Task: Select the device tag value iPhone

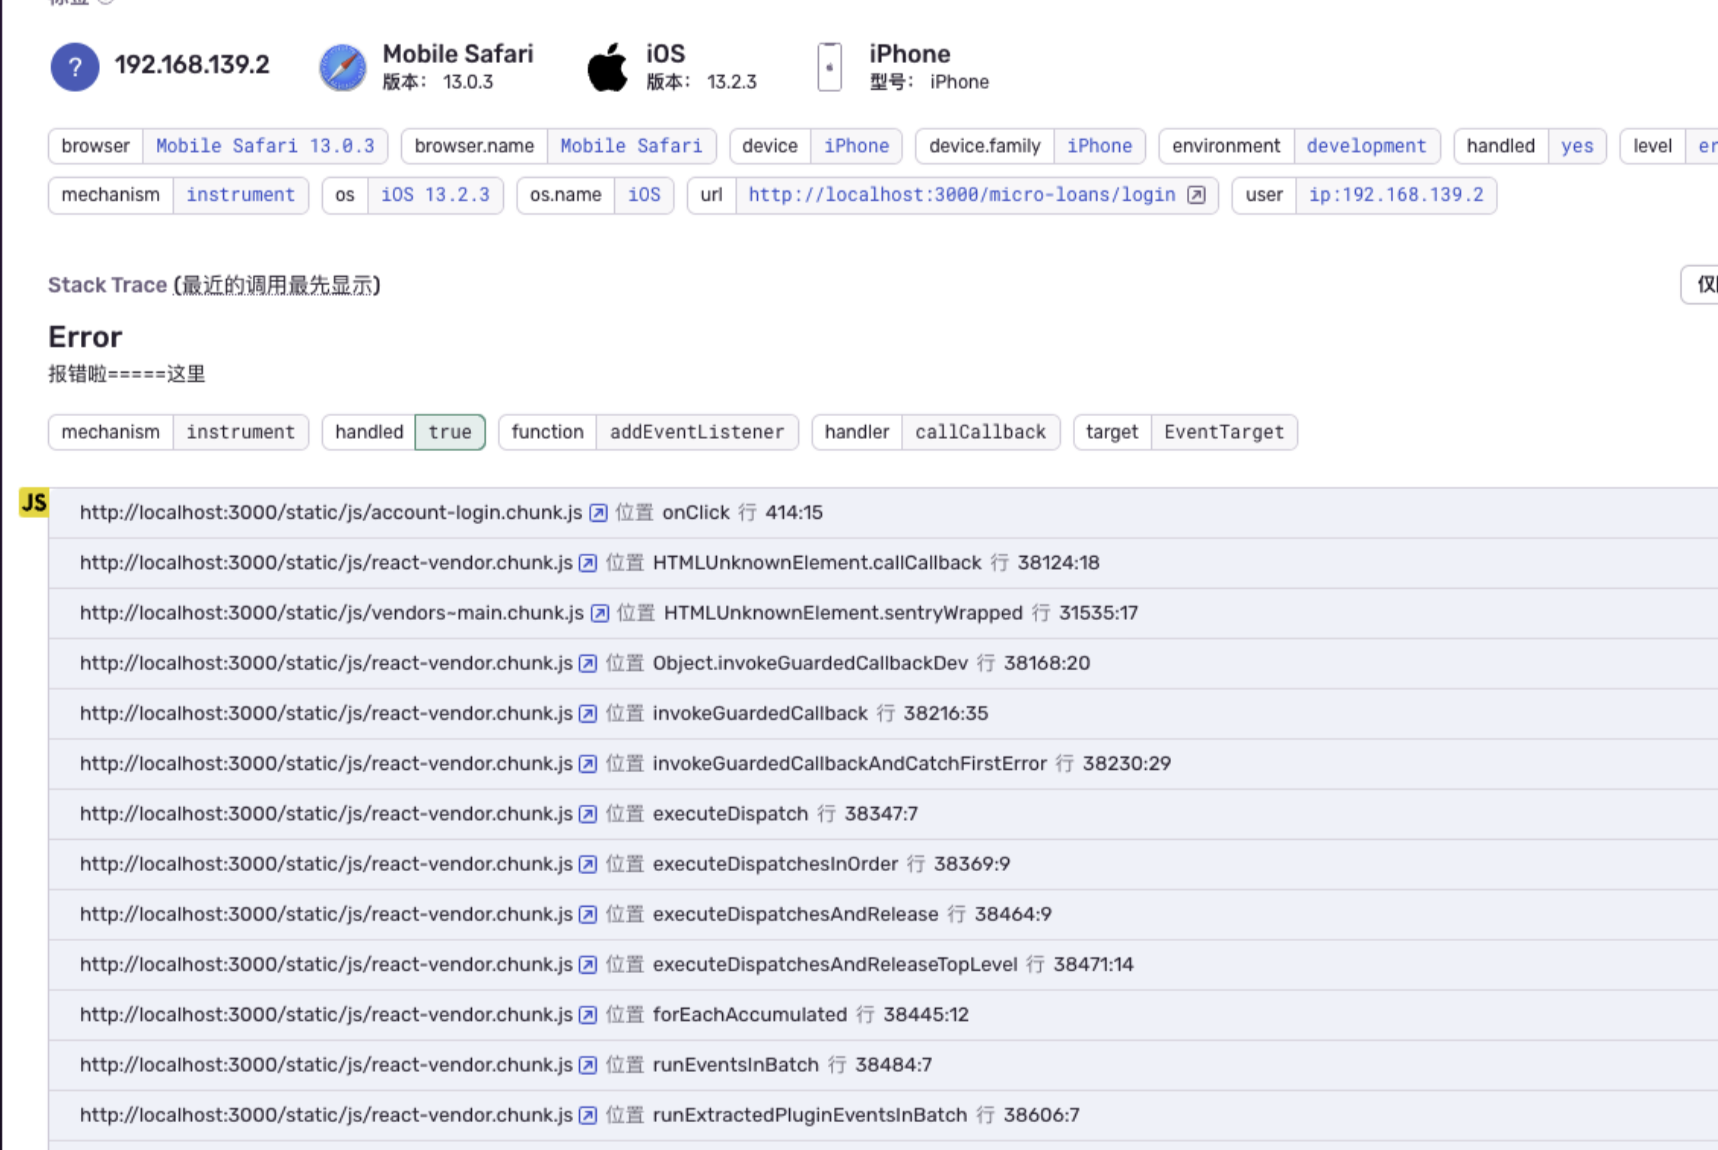Action: [856, 146]
